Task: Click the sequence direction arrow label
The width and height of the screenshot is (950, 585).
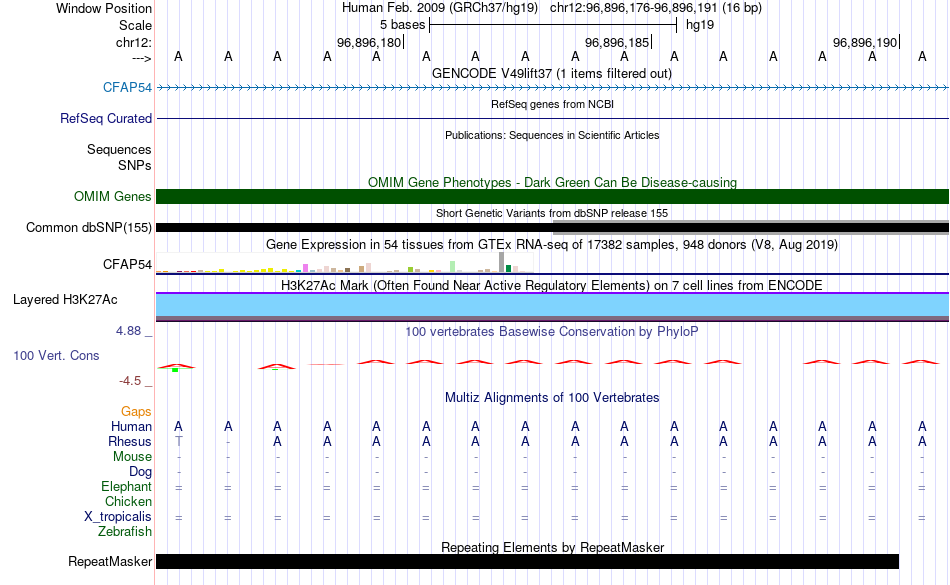Action: tap(141, 58)
